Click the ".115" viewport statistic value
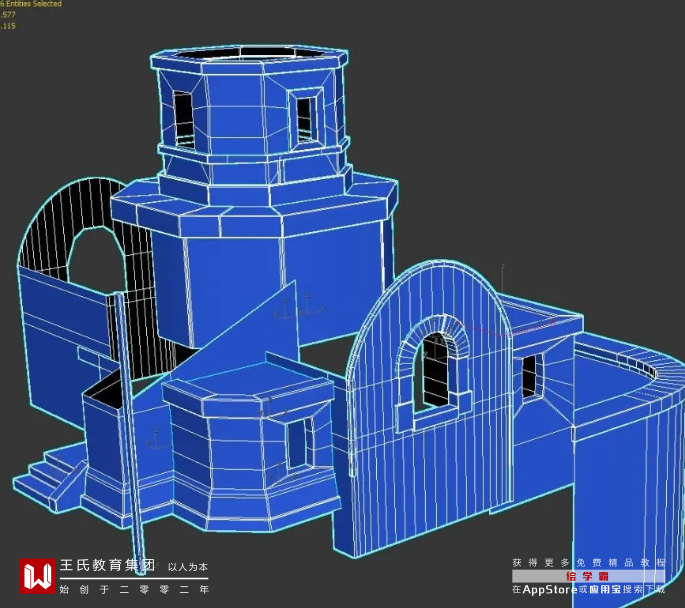Screen dimensions: 685x608 8,26
